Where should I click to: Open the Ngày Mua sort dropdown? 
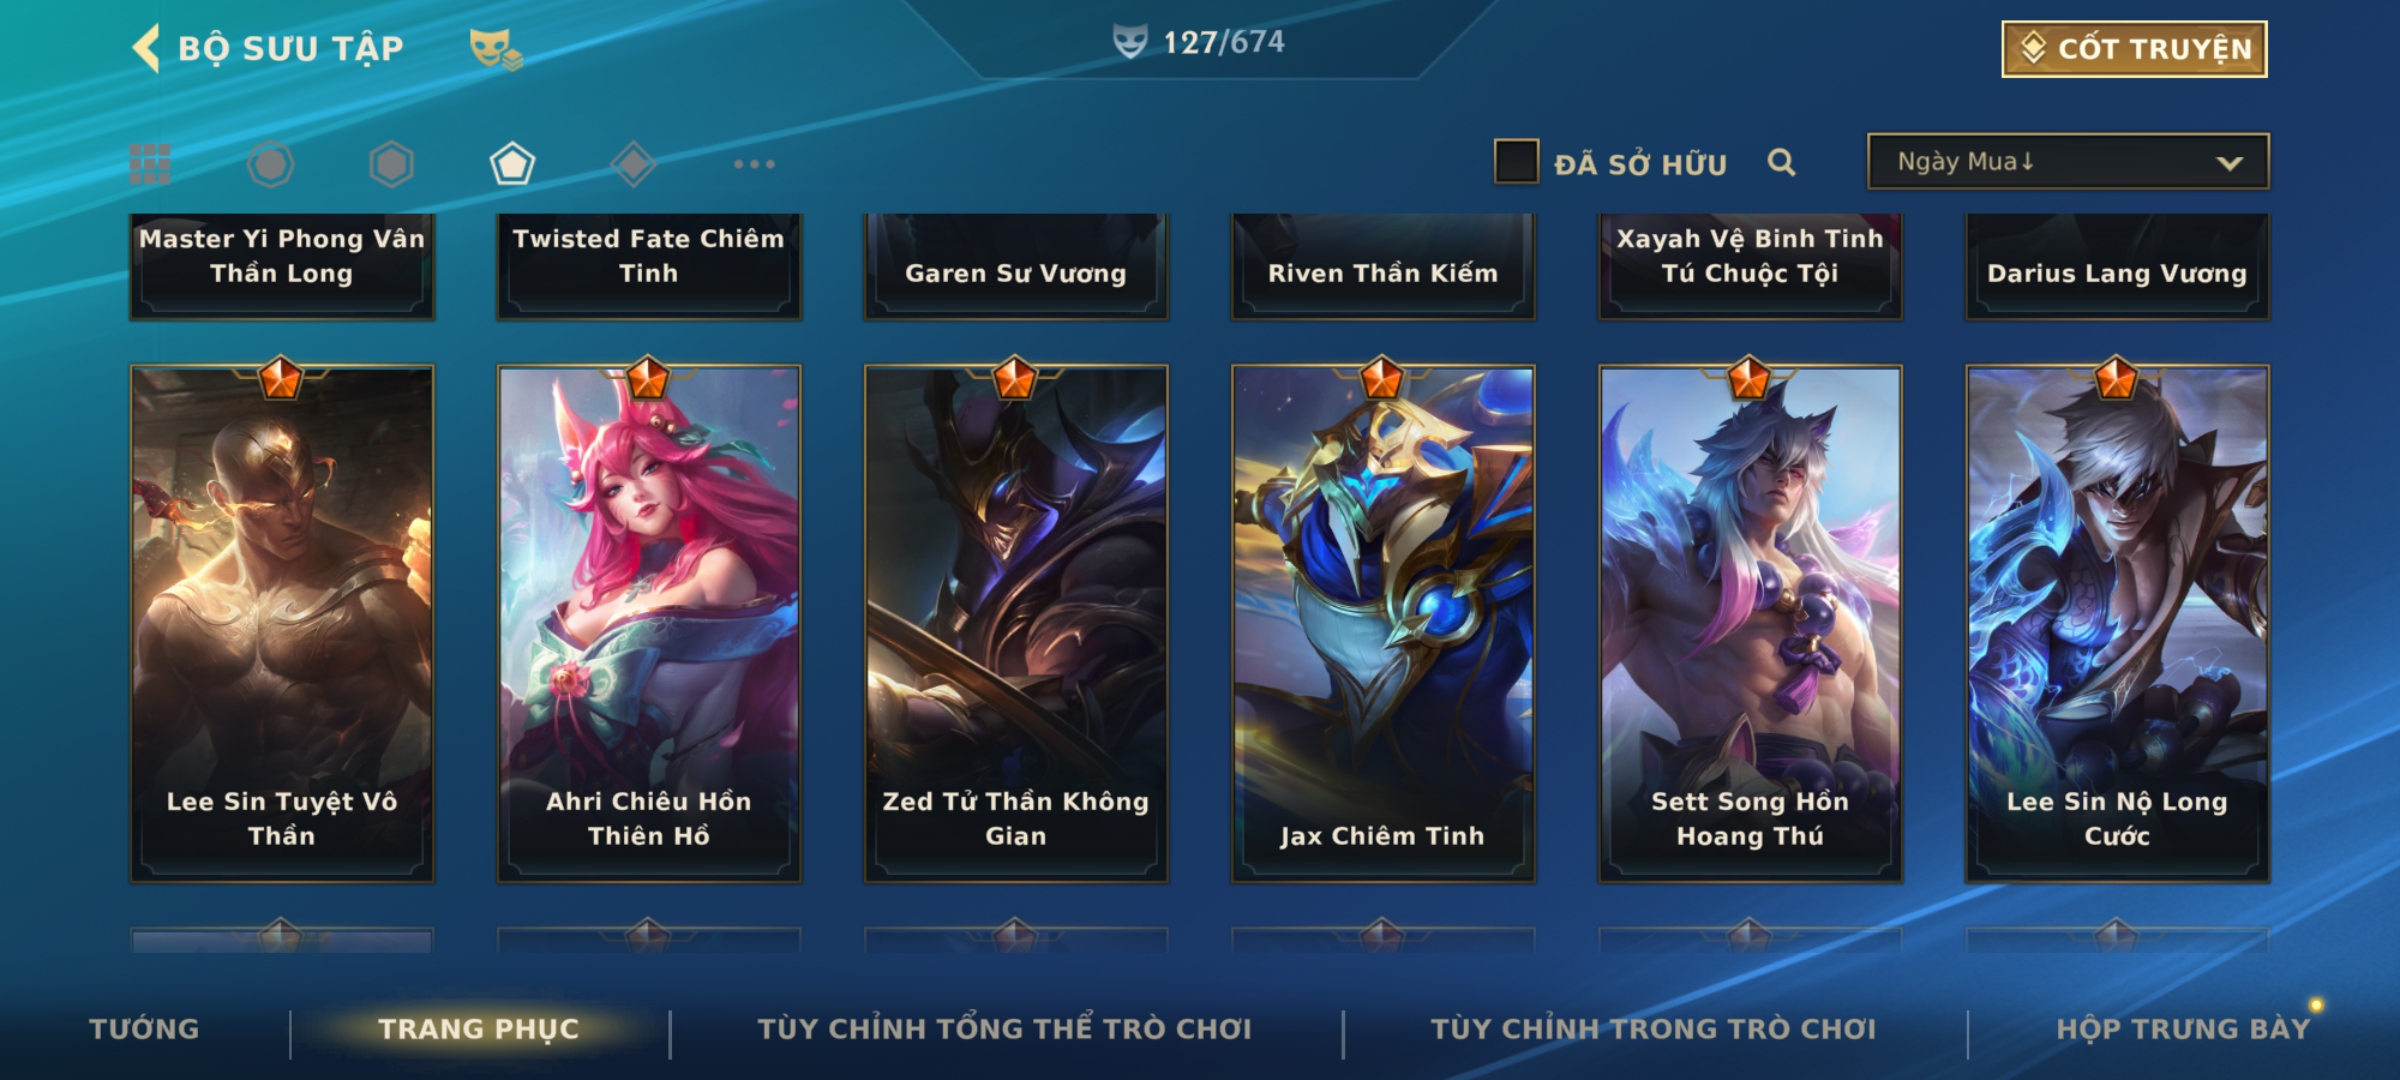2068,161
